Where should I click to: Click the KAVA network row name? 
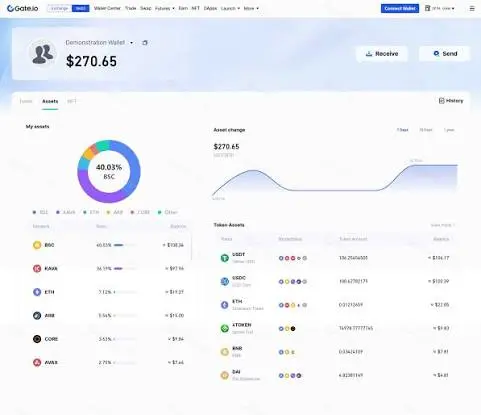[x=51, y=269]
